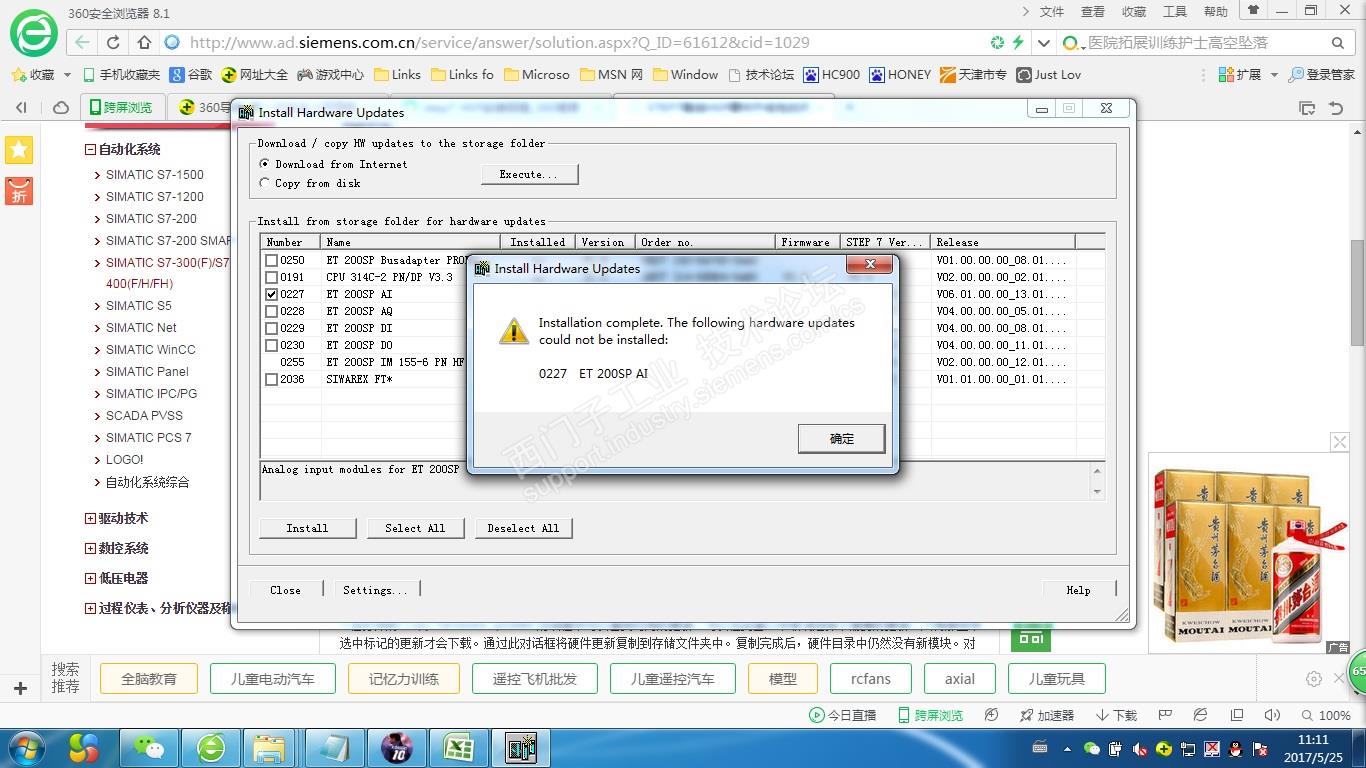The width and height of the screenshot is (1366, 768).
Task: Open the address bar dropdown arrow
Action: pyautogui.click(x=1043, y=43)
